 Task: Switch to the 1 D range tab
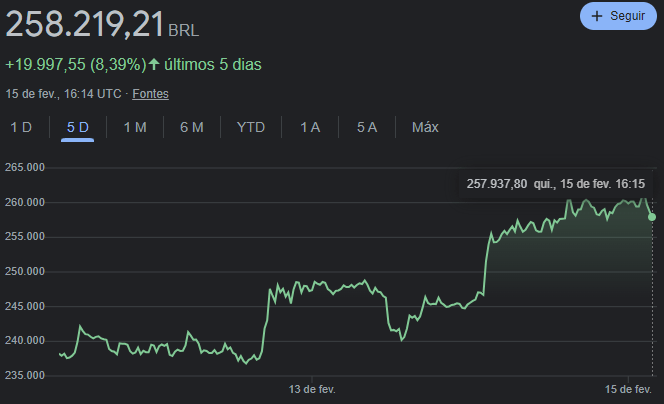(x=21, y=127)
